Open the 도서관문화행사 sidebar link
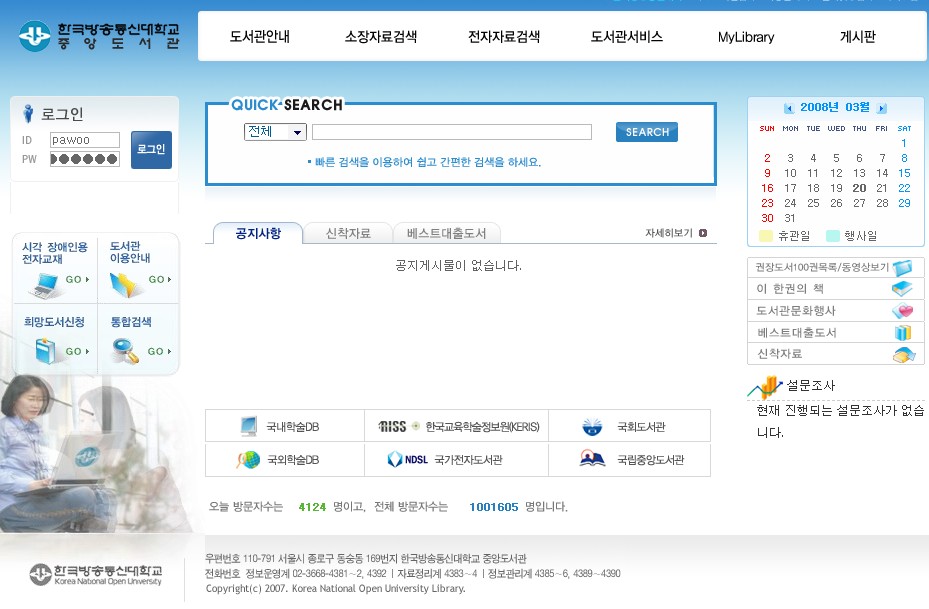The width and height of the screenshot is (929, 609). point(796,310)
